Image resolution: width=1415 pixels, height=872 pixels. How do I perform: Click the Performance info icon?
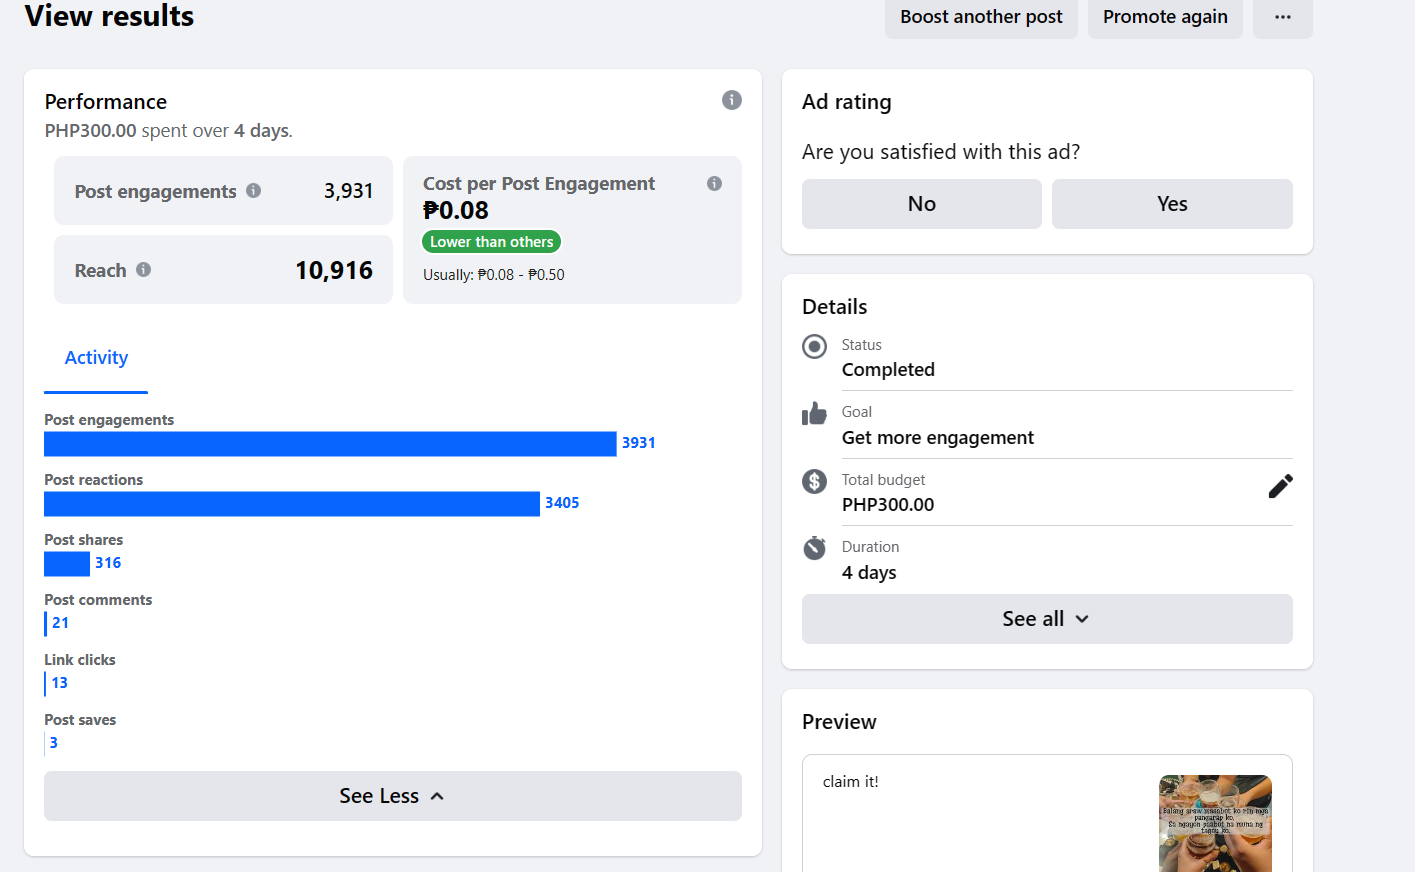[732, 100]
